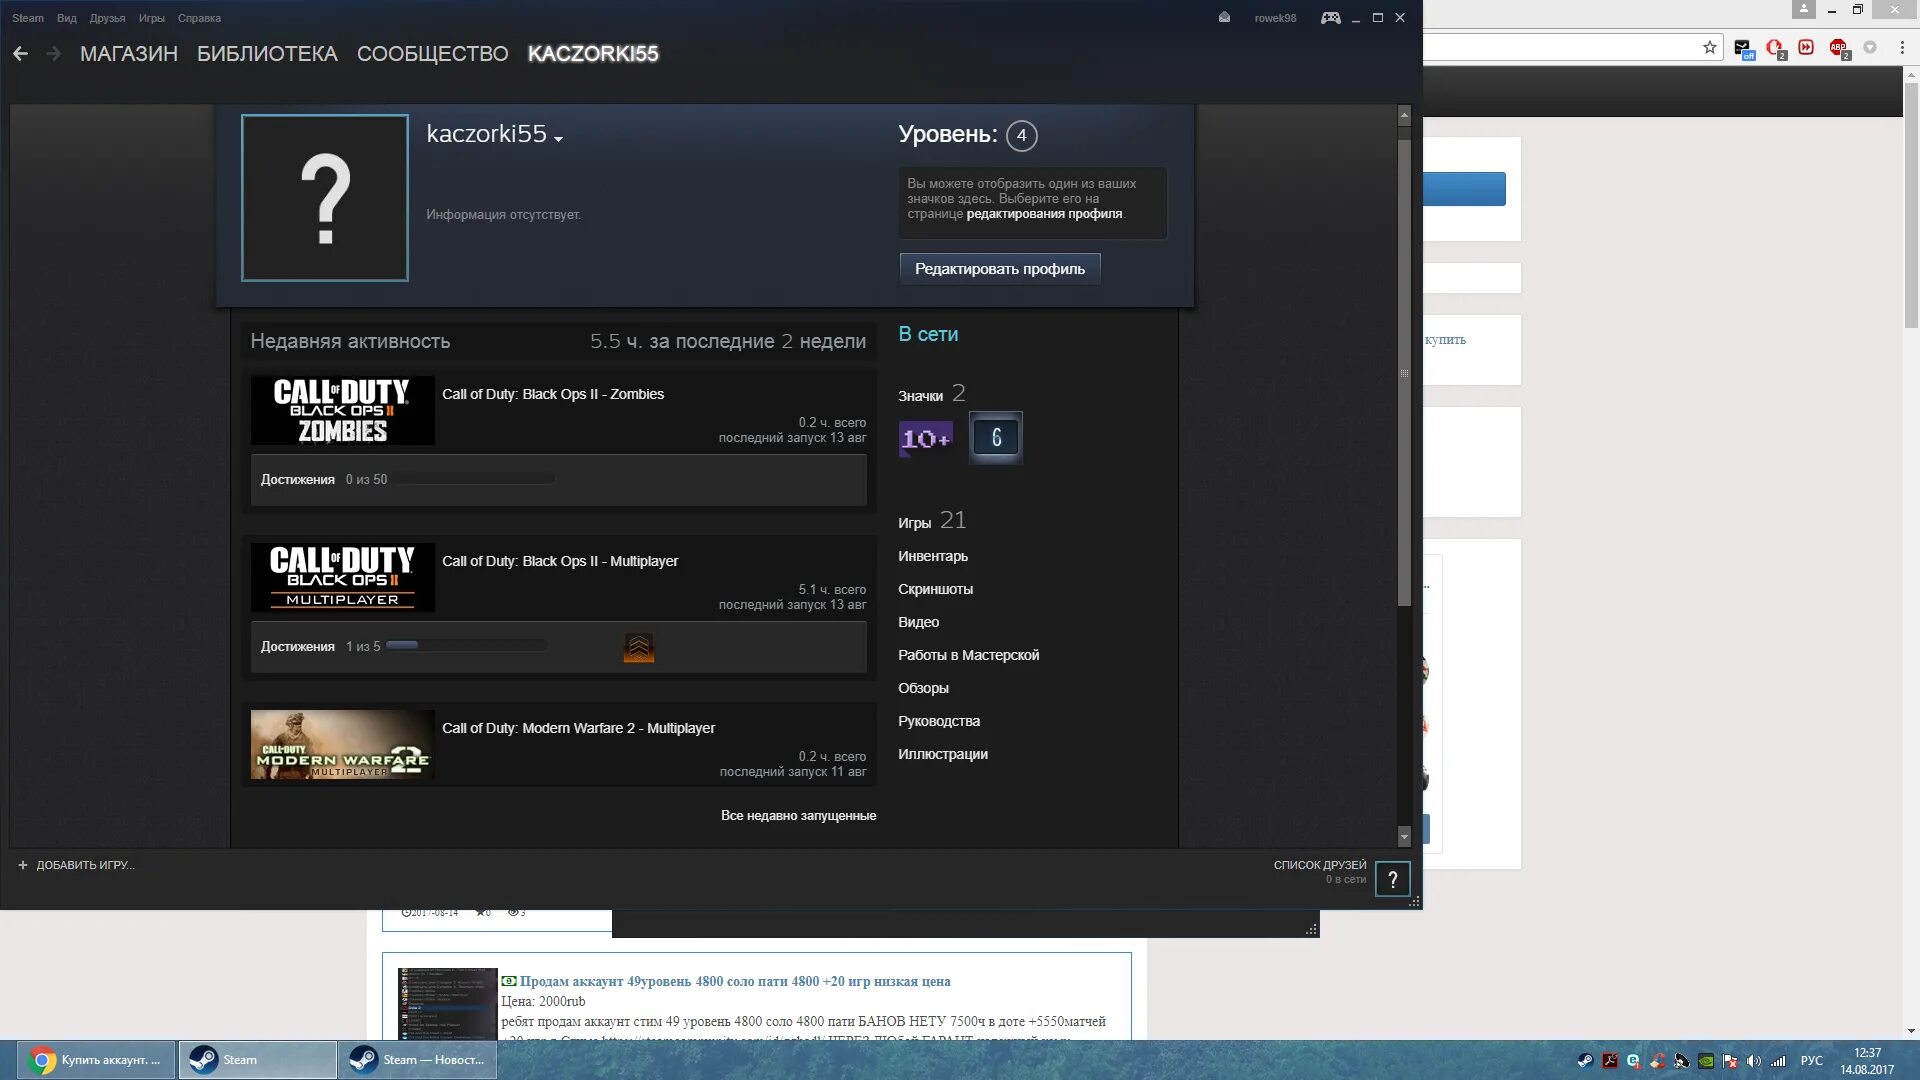Open the rowek98 account menu
The height and width of the screenshot is (1080, 1920).
pos(1275,18)
